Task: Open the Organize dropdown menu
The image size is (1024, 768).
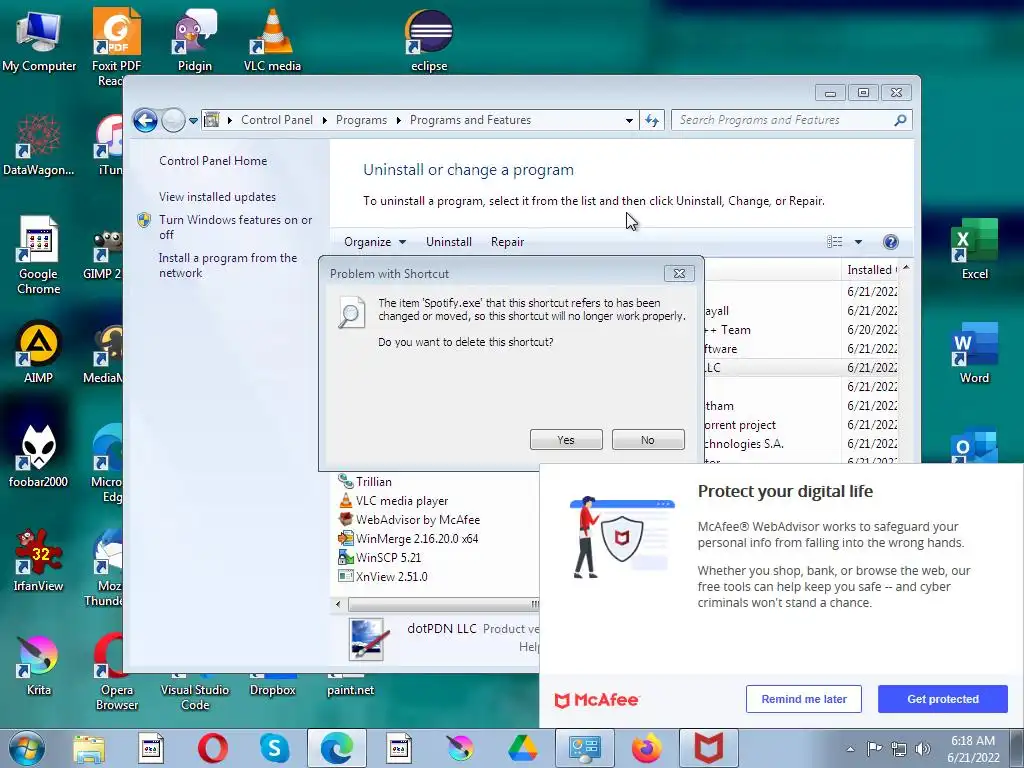Action: pos(375,242)
